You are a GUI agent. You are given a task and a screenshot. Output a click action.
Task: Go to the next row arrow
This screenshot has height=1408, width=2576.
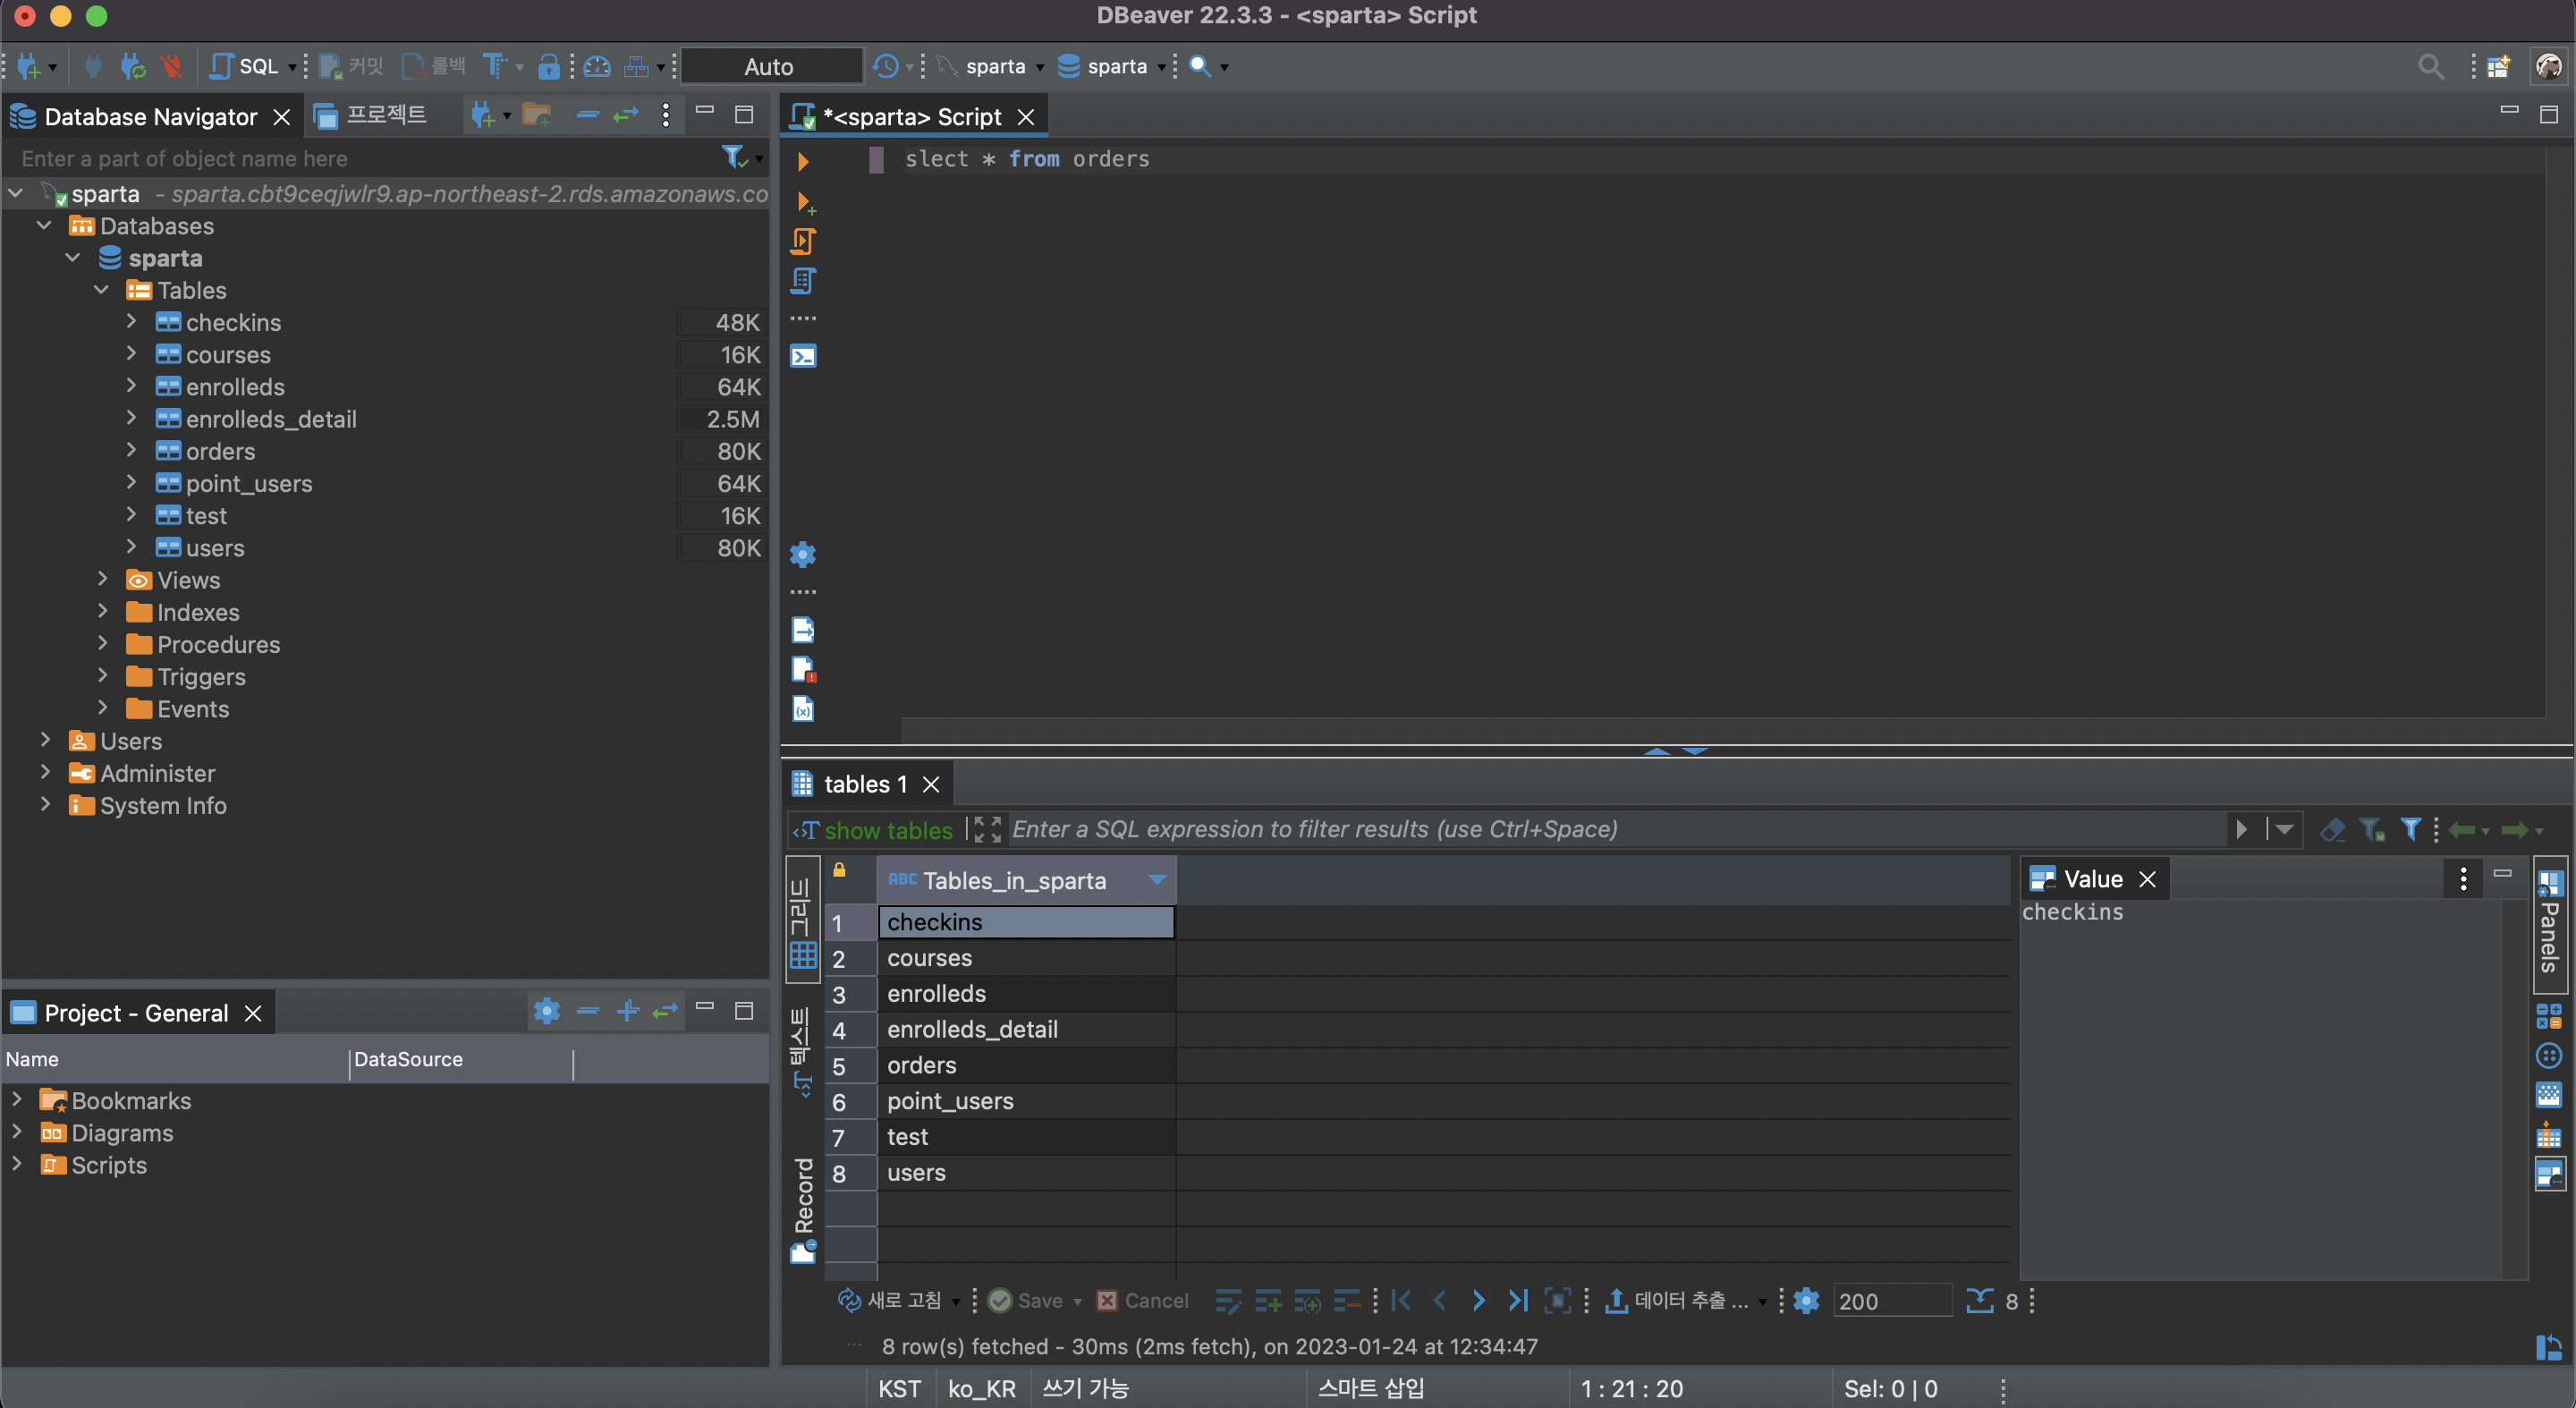click(1478, 1300)
